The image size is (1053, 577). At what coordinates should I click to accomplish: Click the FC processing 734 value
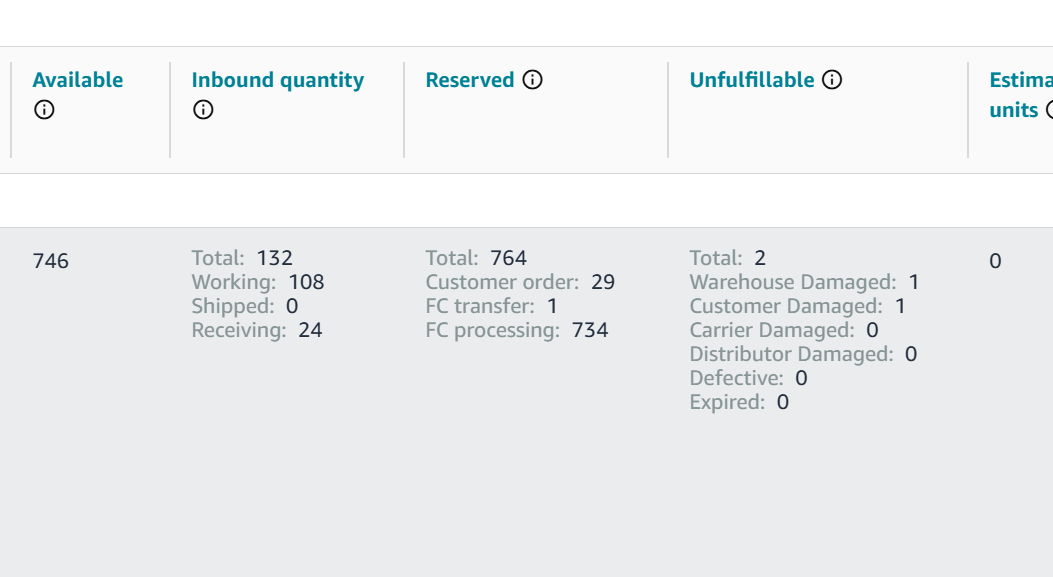(590, 330)
